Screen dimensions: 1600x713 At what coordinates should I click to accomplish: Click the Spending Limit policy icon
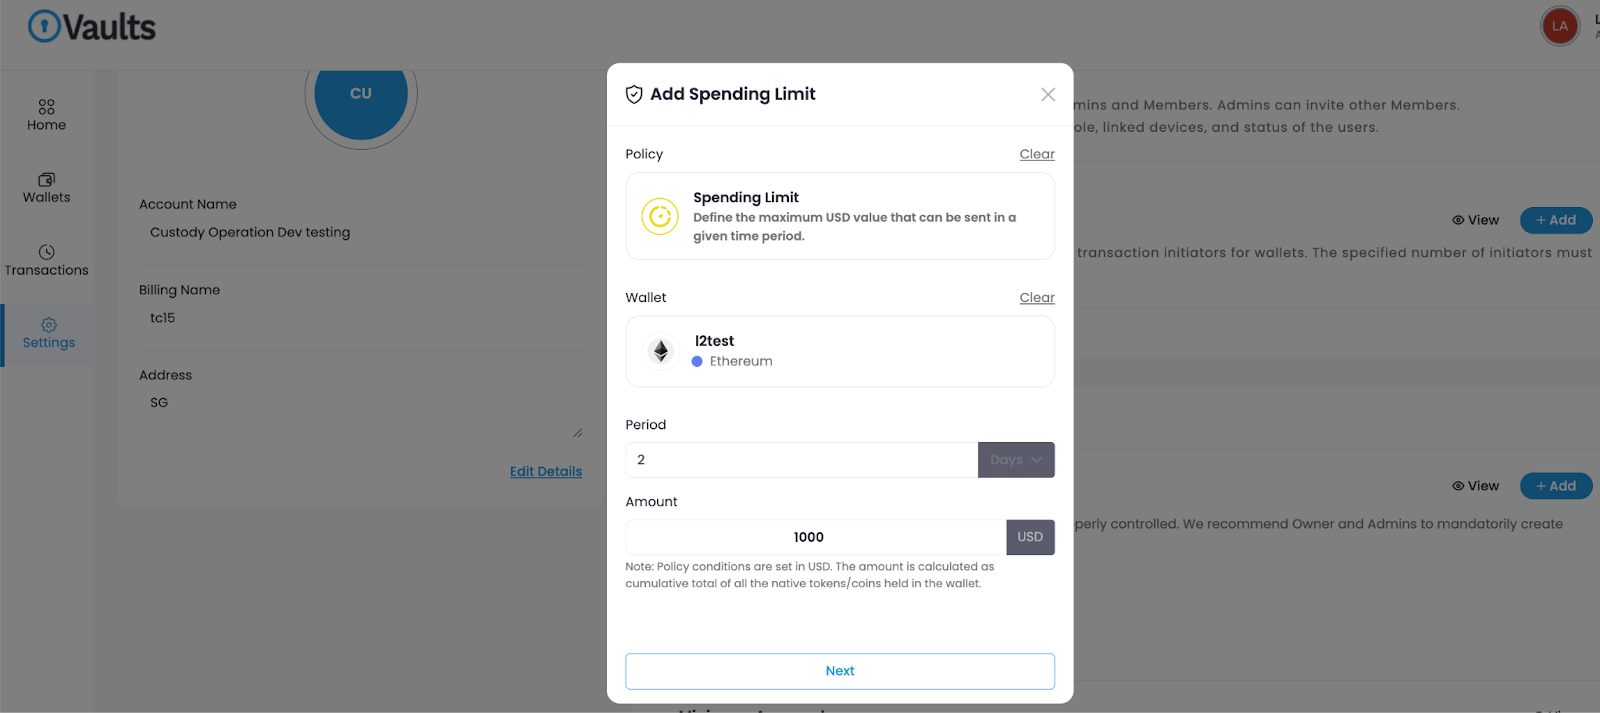(x=660, y=216)
